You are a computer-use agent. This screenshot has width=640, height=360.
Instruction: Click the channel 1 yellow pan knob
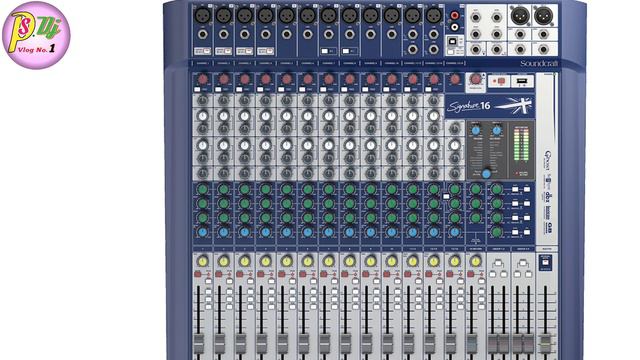[x=202, y=261]
